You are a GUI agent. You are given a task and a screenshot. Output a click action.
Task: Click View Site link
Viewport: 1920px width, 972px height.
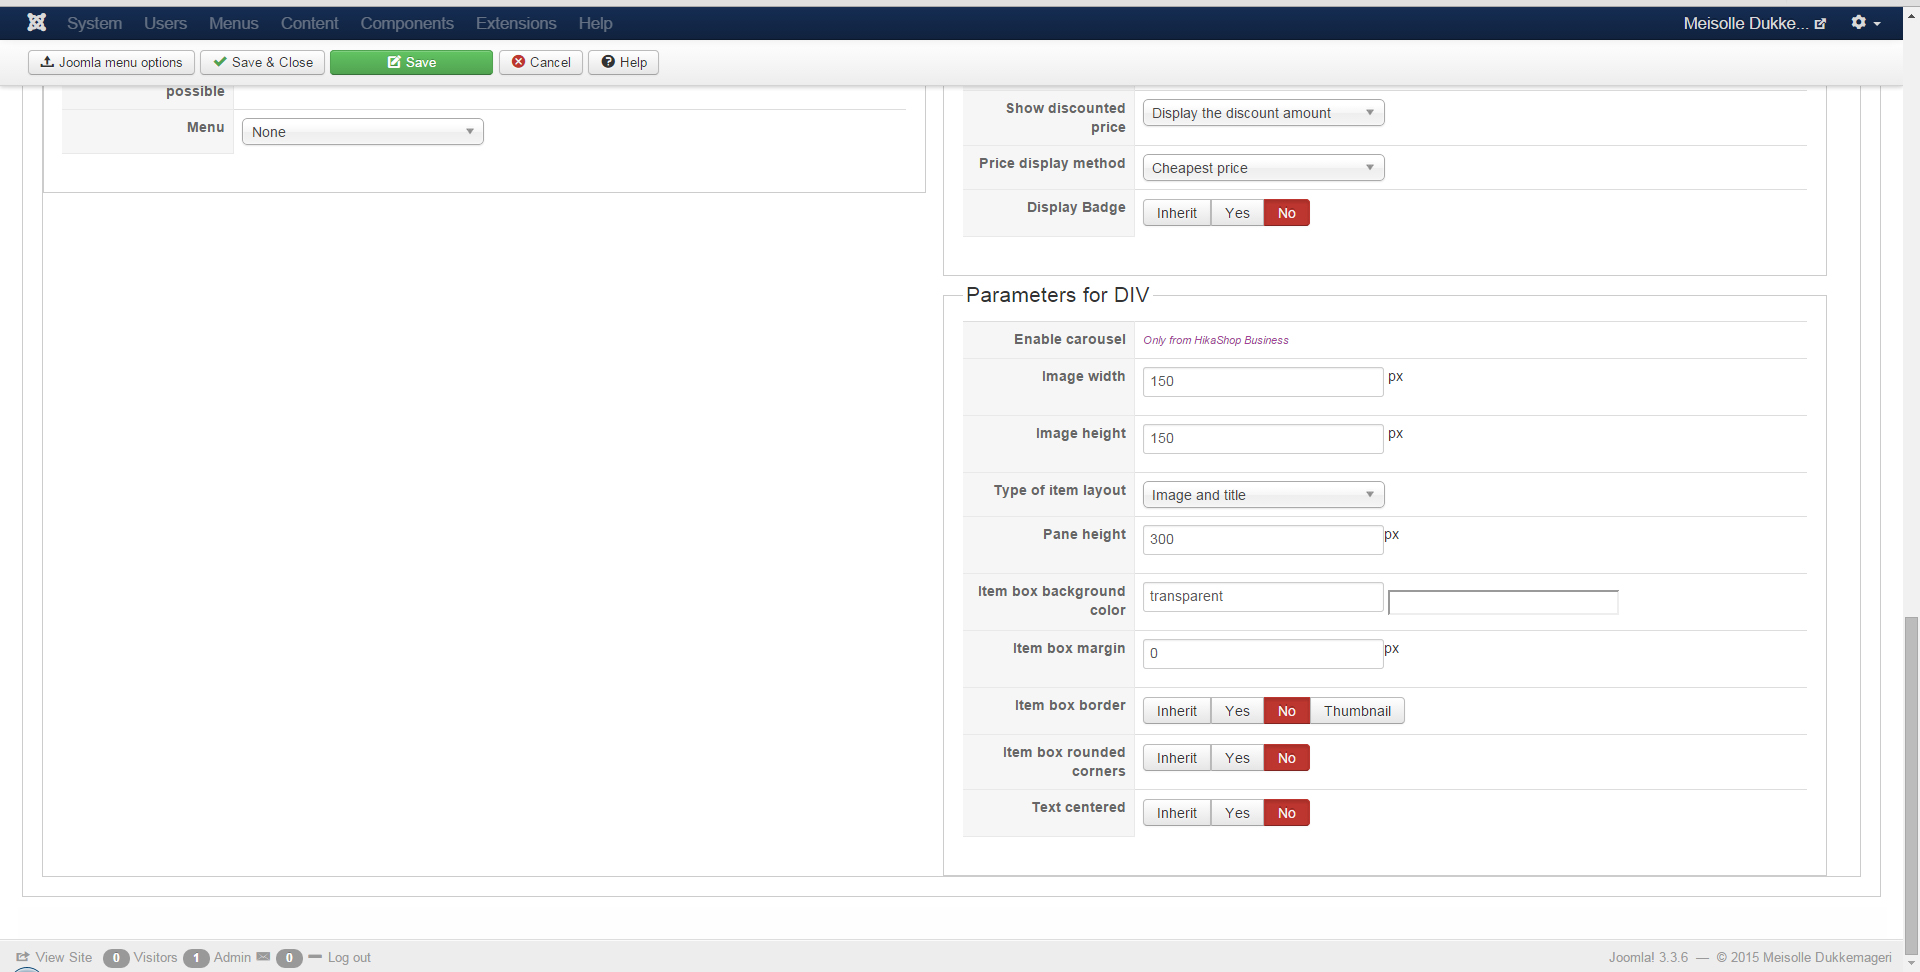coord(64,957)
